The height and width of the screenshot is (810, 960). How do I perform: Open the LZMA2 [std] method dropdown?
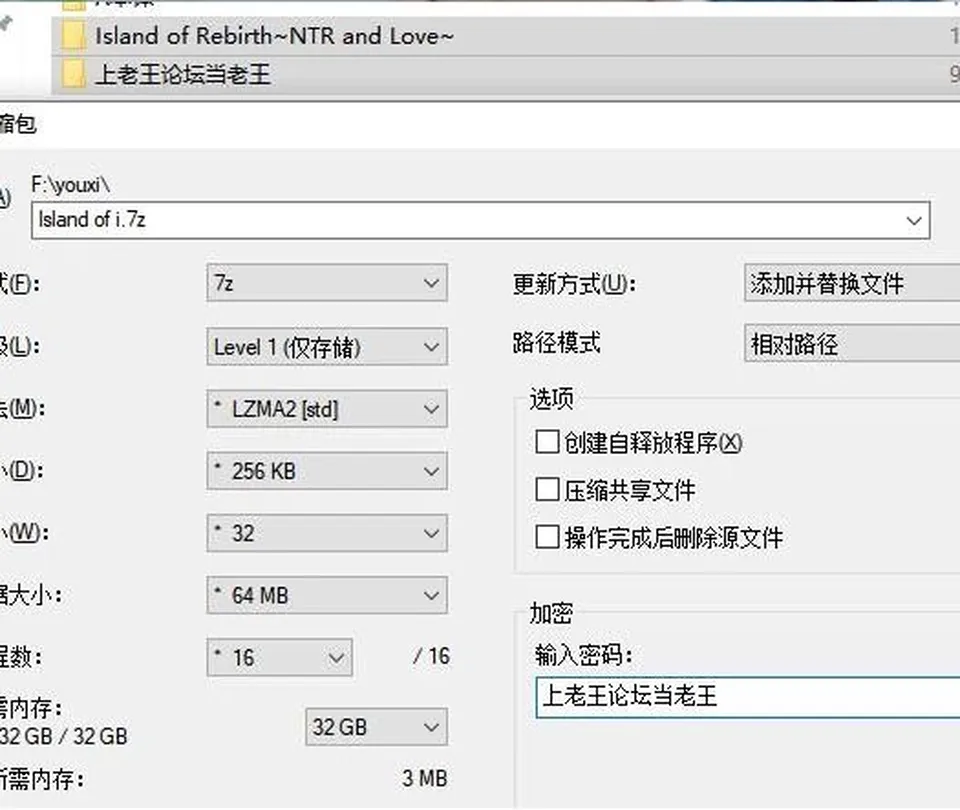pyautogui.click(x=327, y=409)
